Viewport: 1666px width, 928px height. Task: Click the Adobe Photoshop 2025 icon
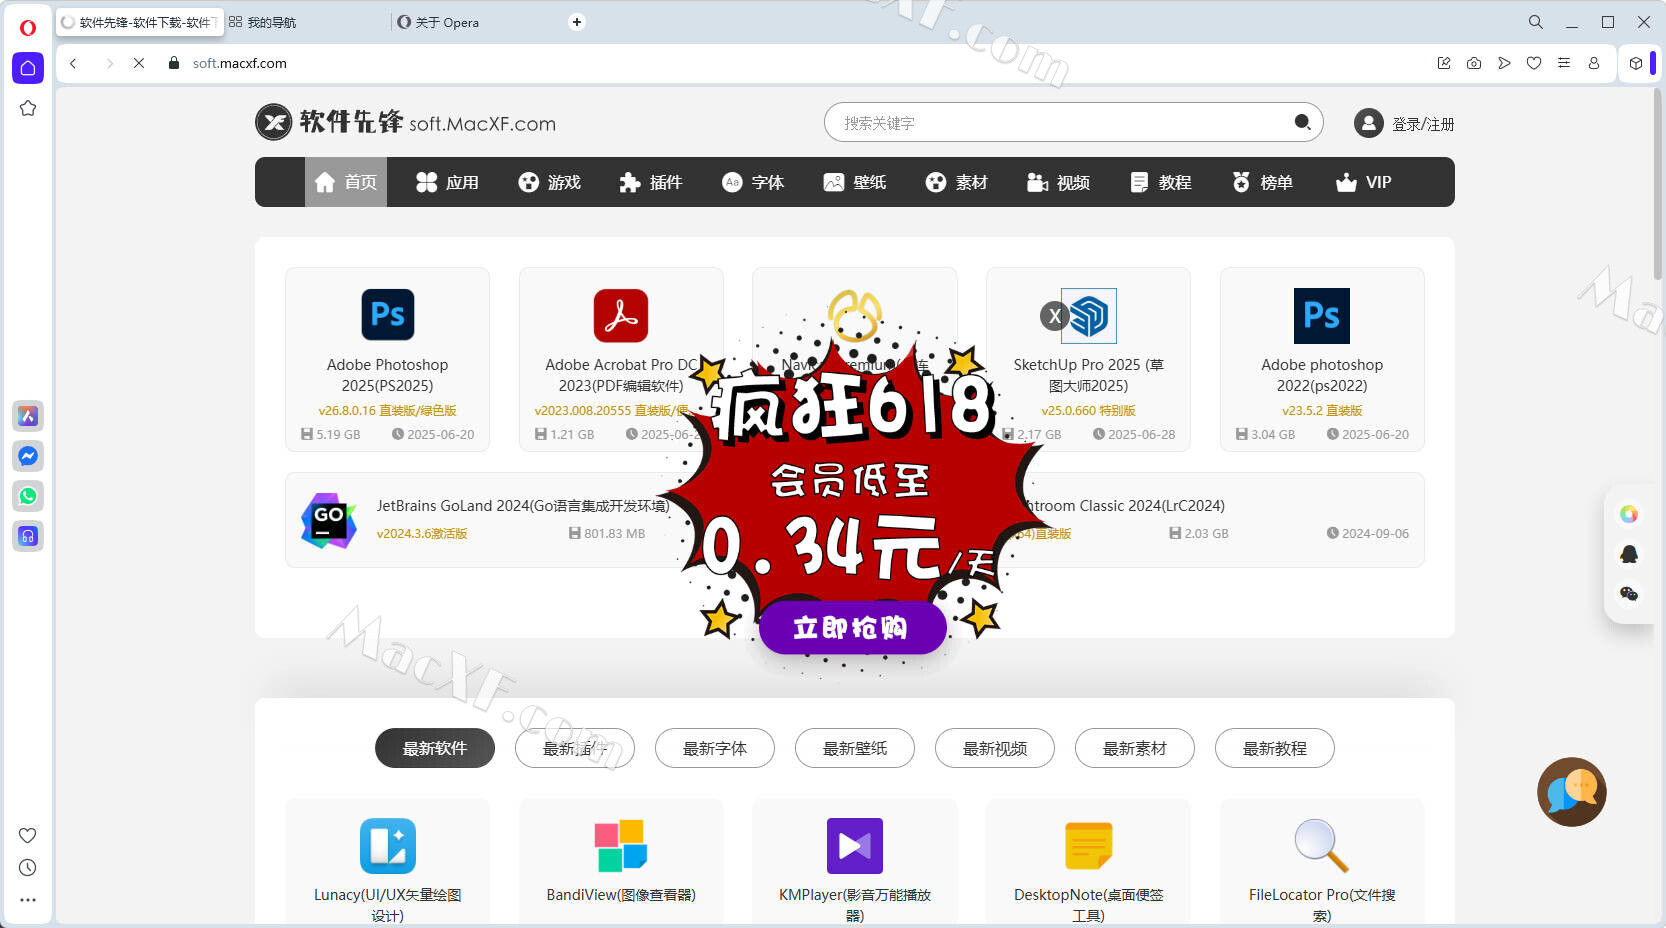coord(388,315)
